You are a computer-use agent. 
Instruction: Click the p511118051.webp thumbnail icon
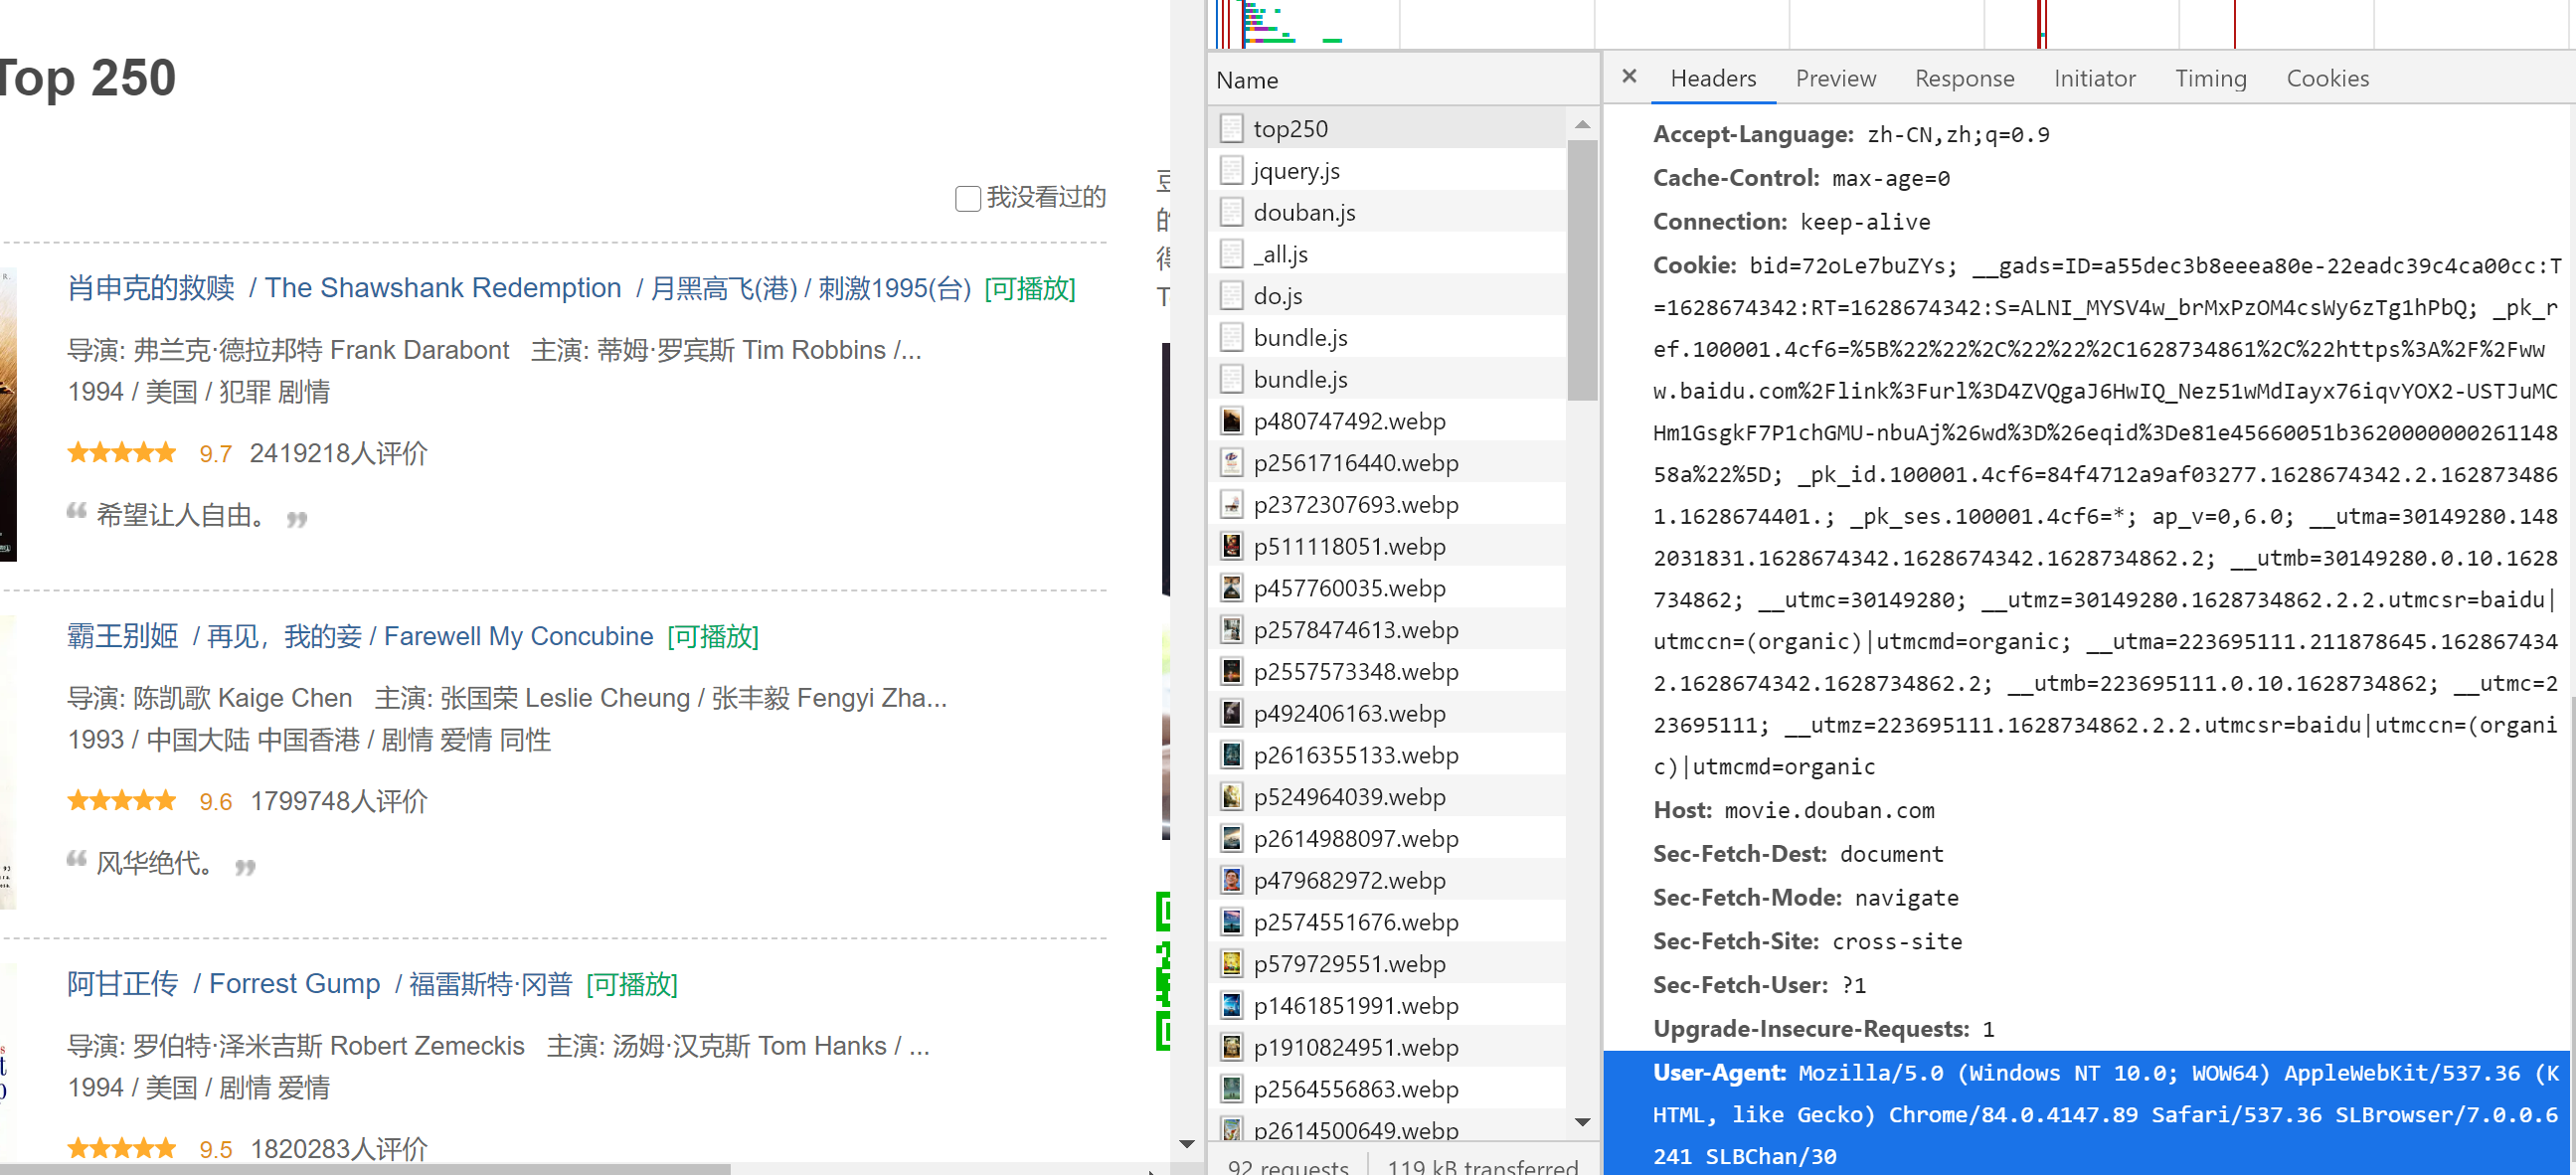tap(1231, 546)
